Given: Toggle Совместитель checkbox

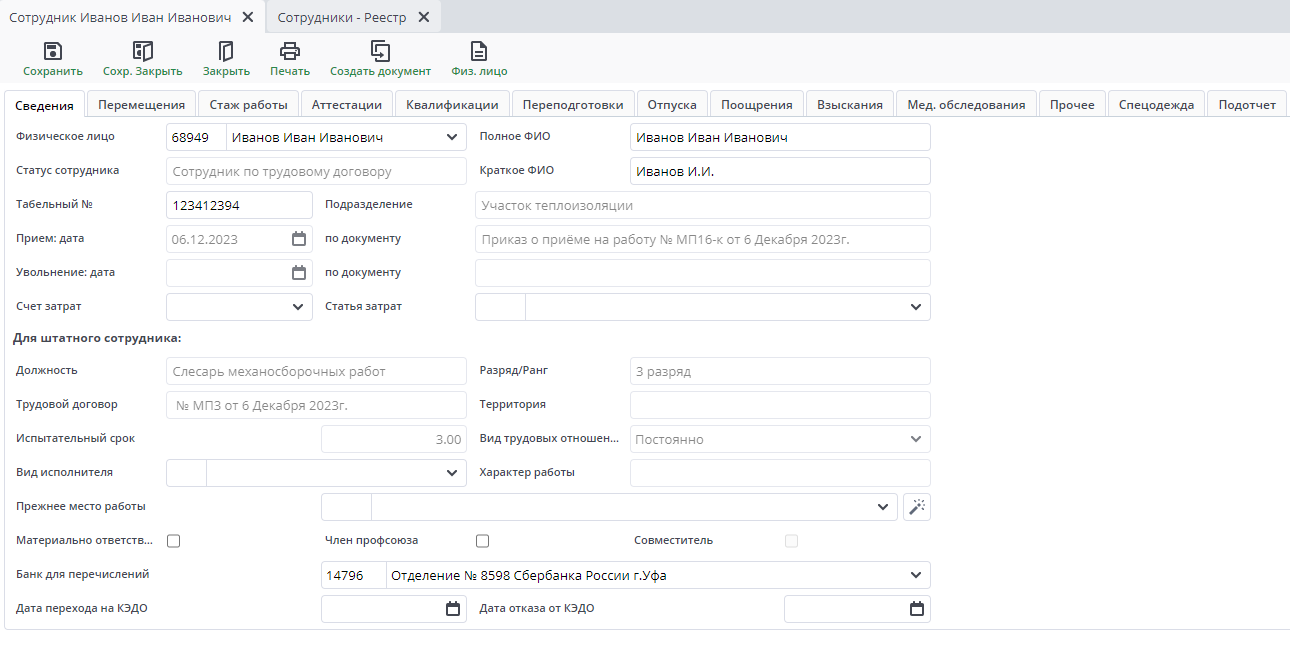Looking at the screenshot, I should click(792, 541).
